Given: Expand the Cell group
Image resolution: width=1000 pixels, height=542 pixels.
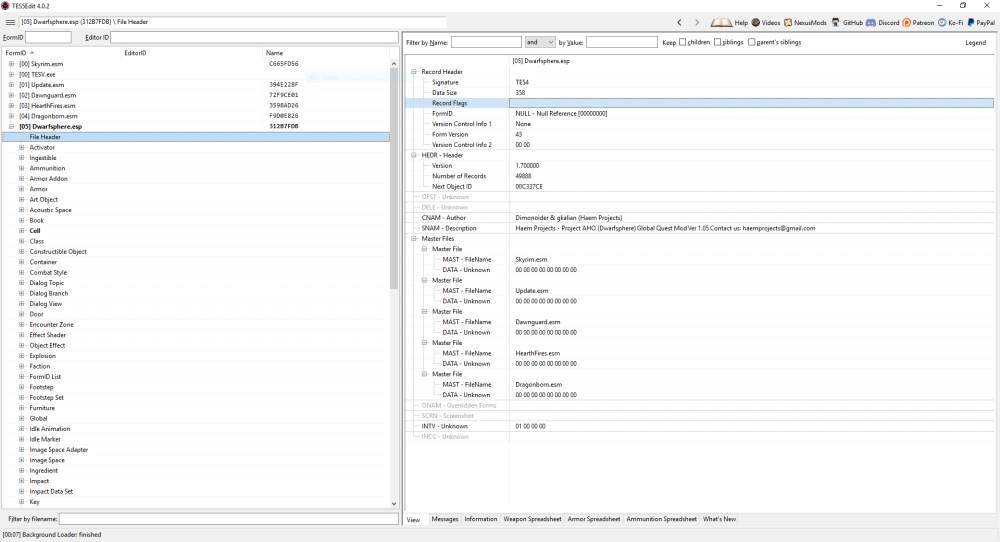Looking at the screenshot, I should pos(22,231).
